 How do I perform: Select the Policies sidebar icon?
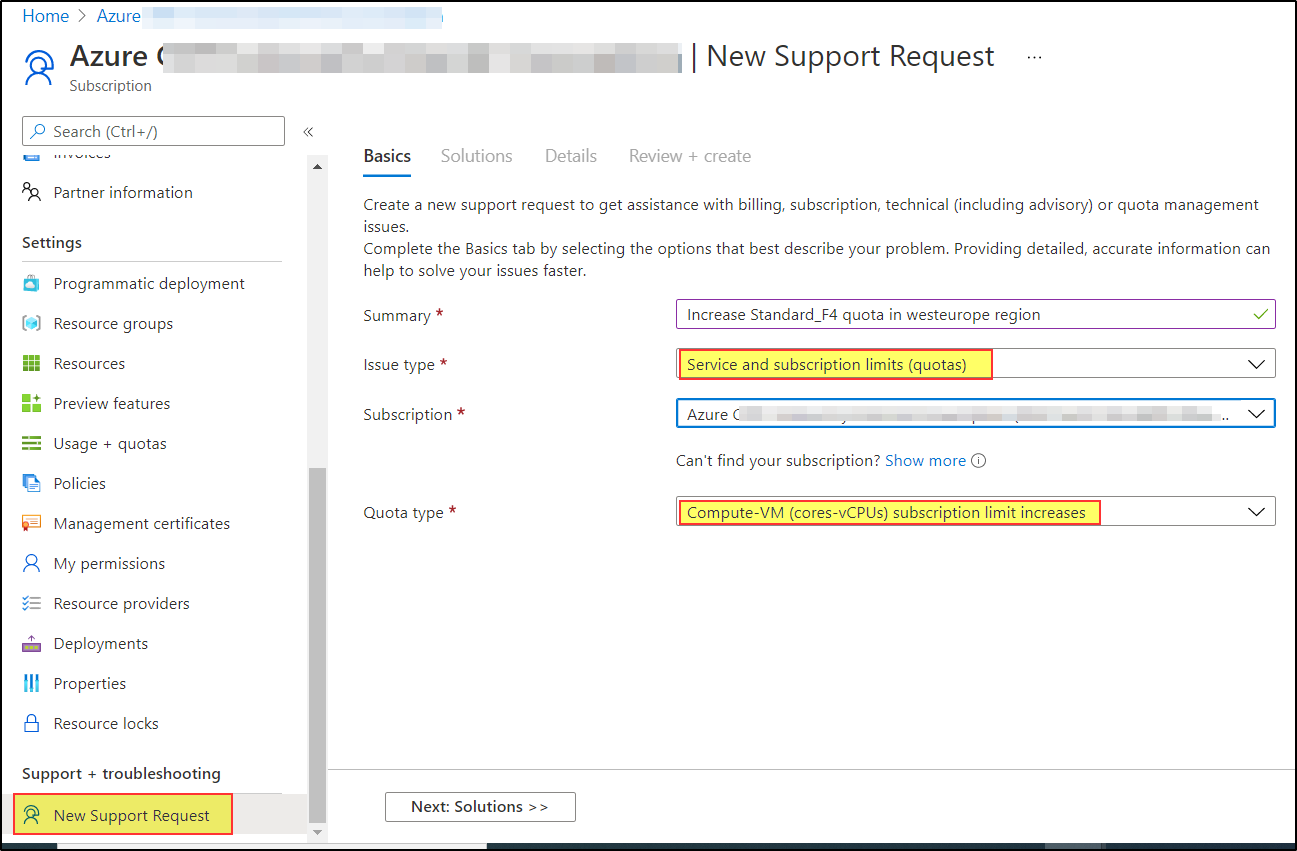coord(33,483)
